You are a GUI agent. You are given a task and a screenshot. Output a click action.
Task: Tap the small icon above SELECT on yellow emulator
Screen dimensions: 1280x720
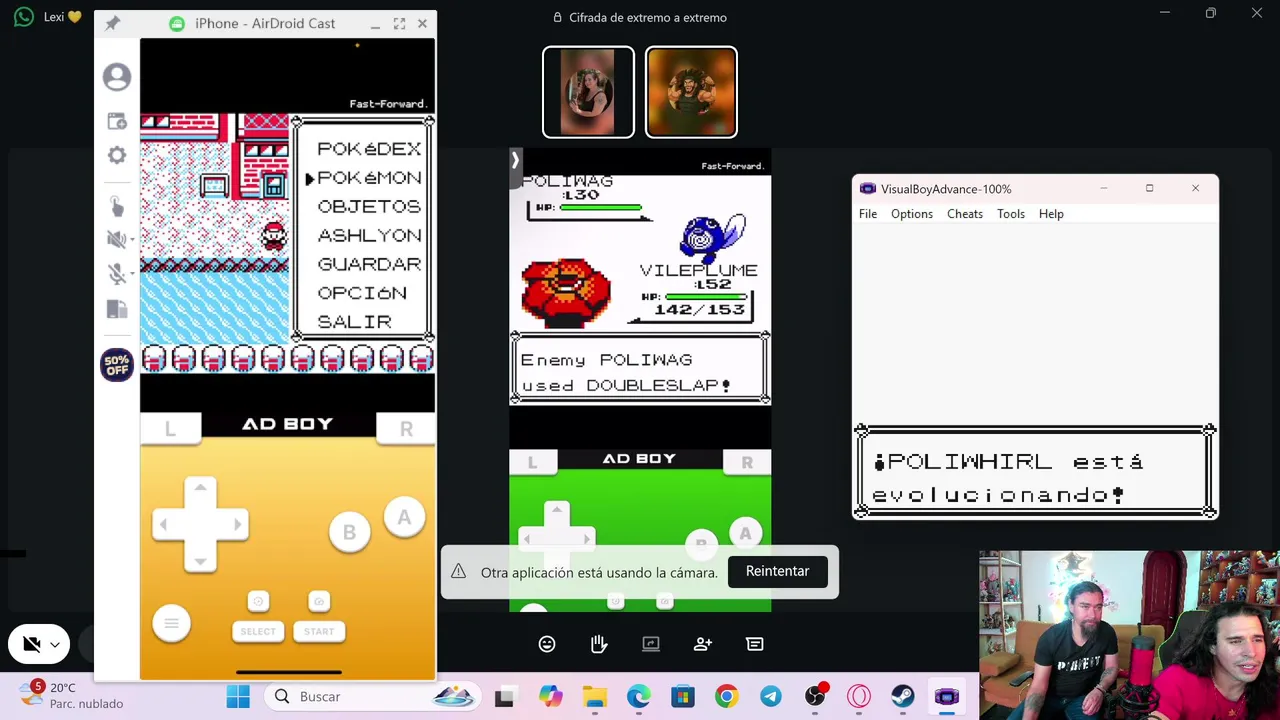pos(258,601)
